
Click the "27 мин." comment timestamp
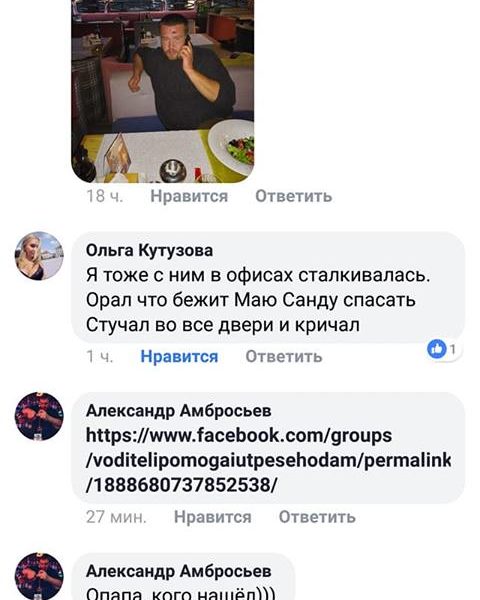pyautogui.click(x=116, y=517)
